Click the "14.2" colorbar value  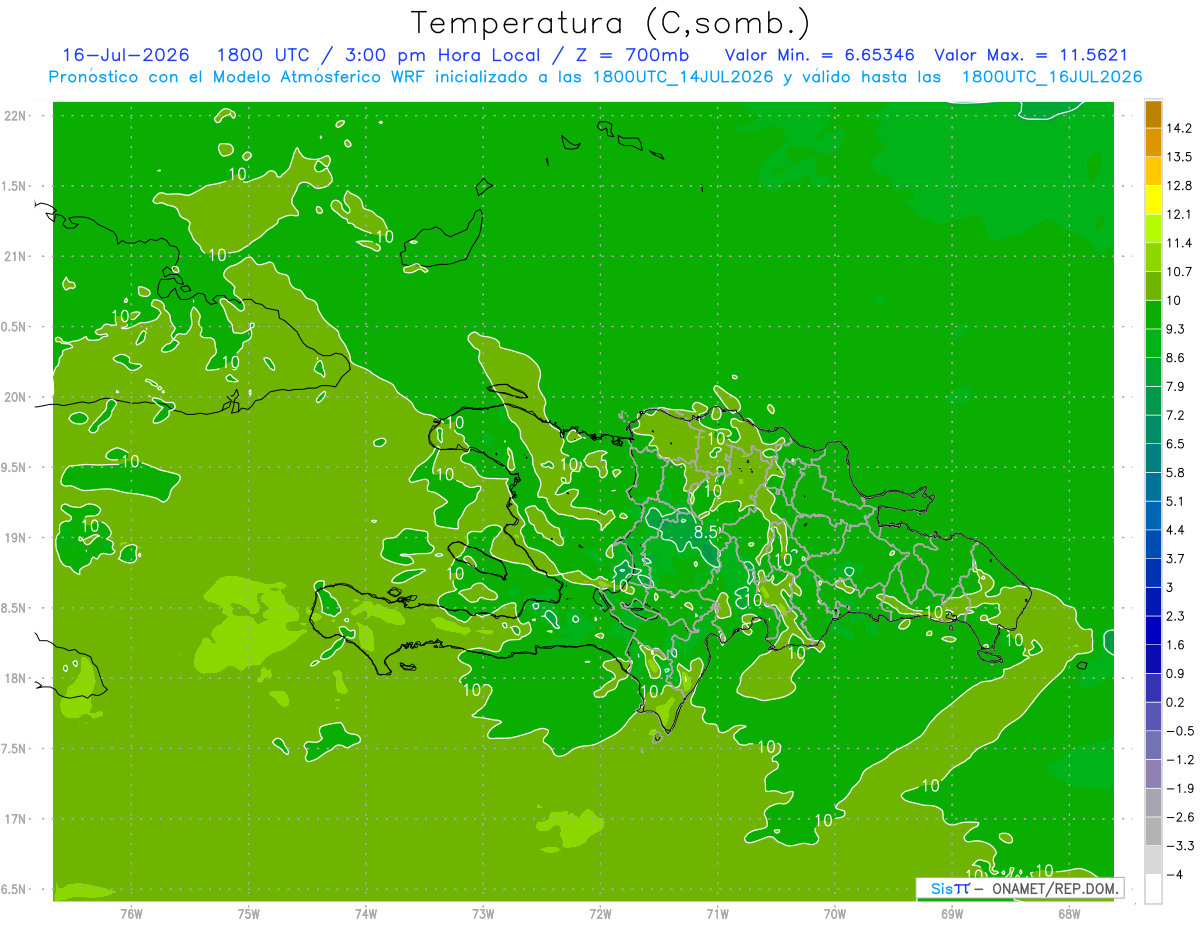[x=1179, y=129]
